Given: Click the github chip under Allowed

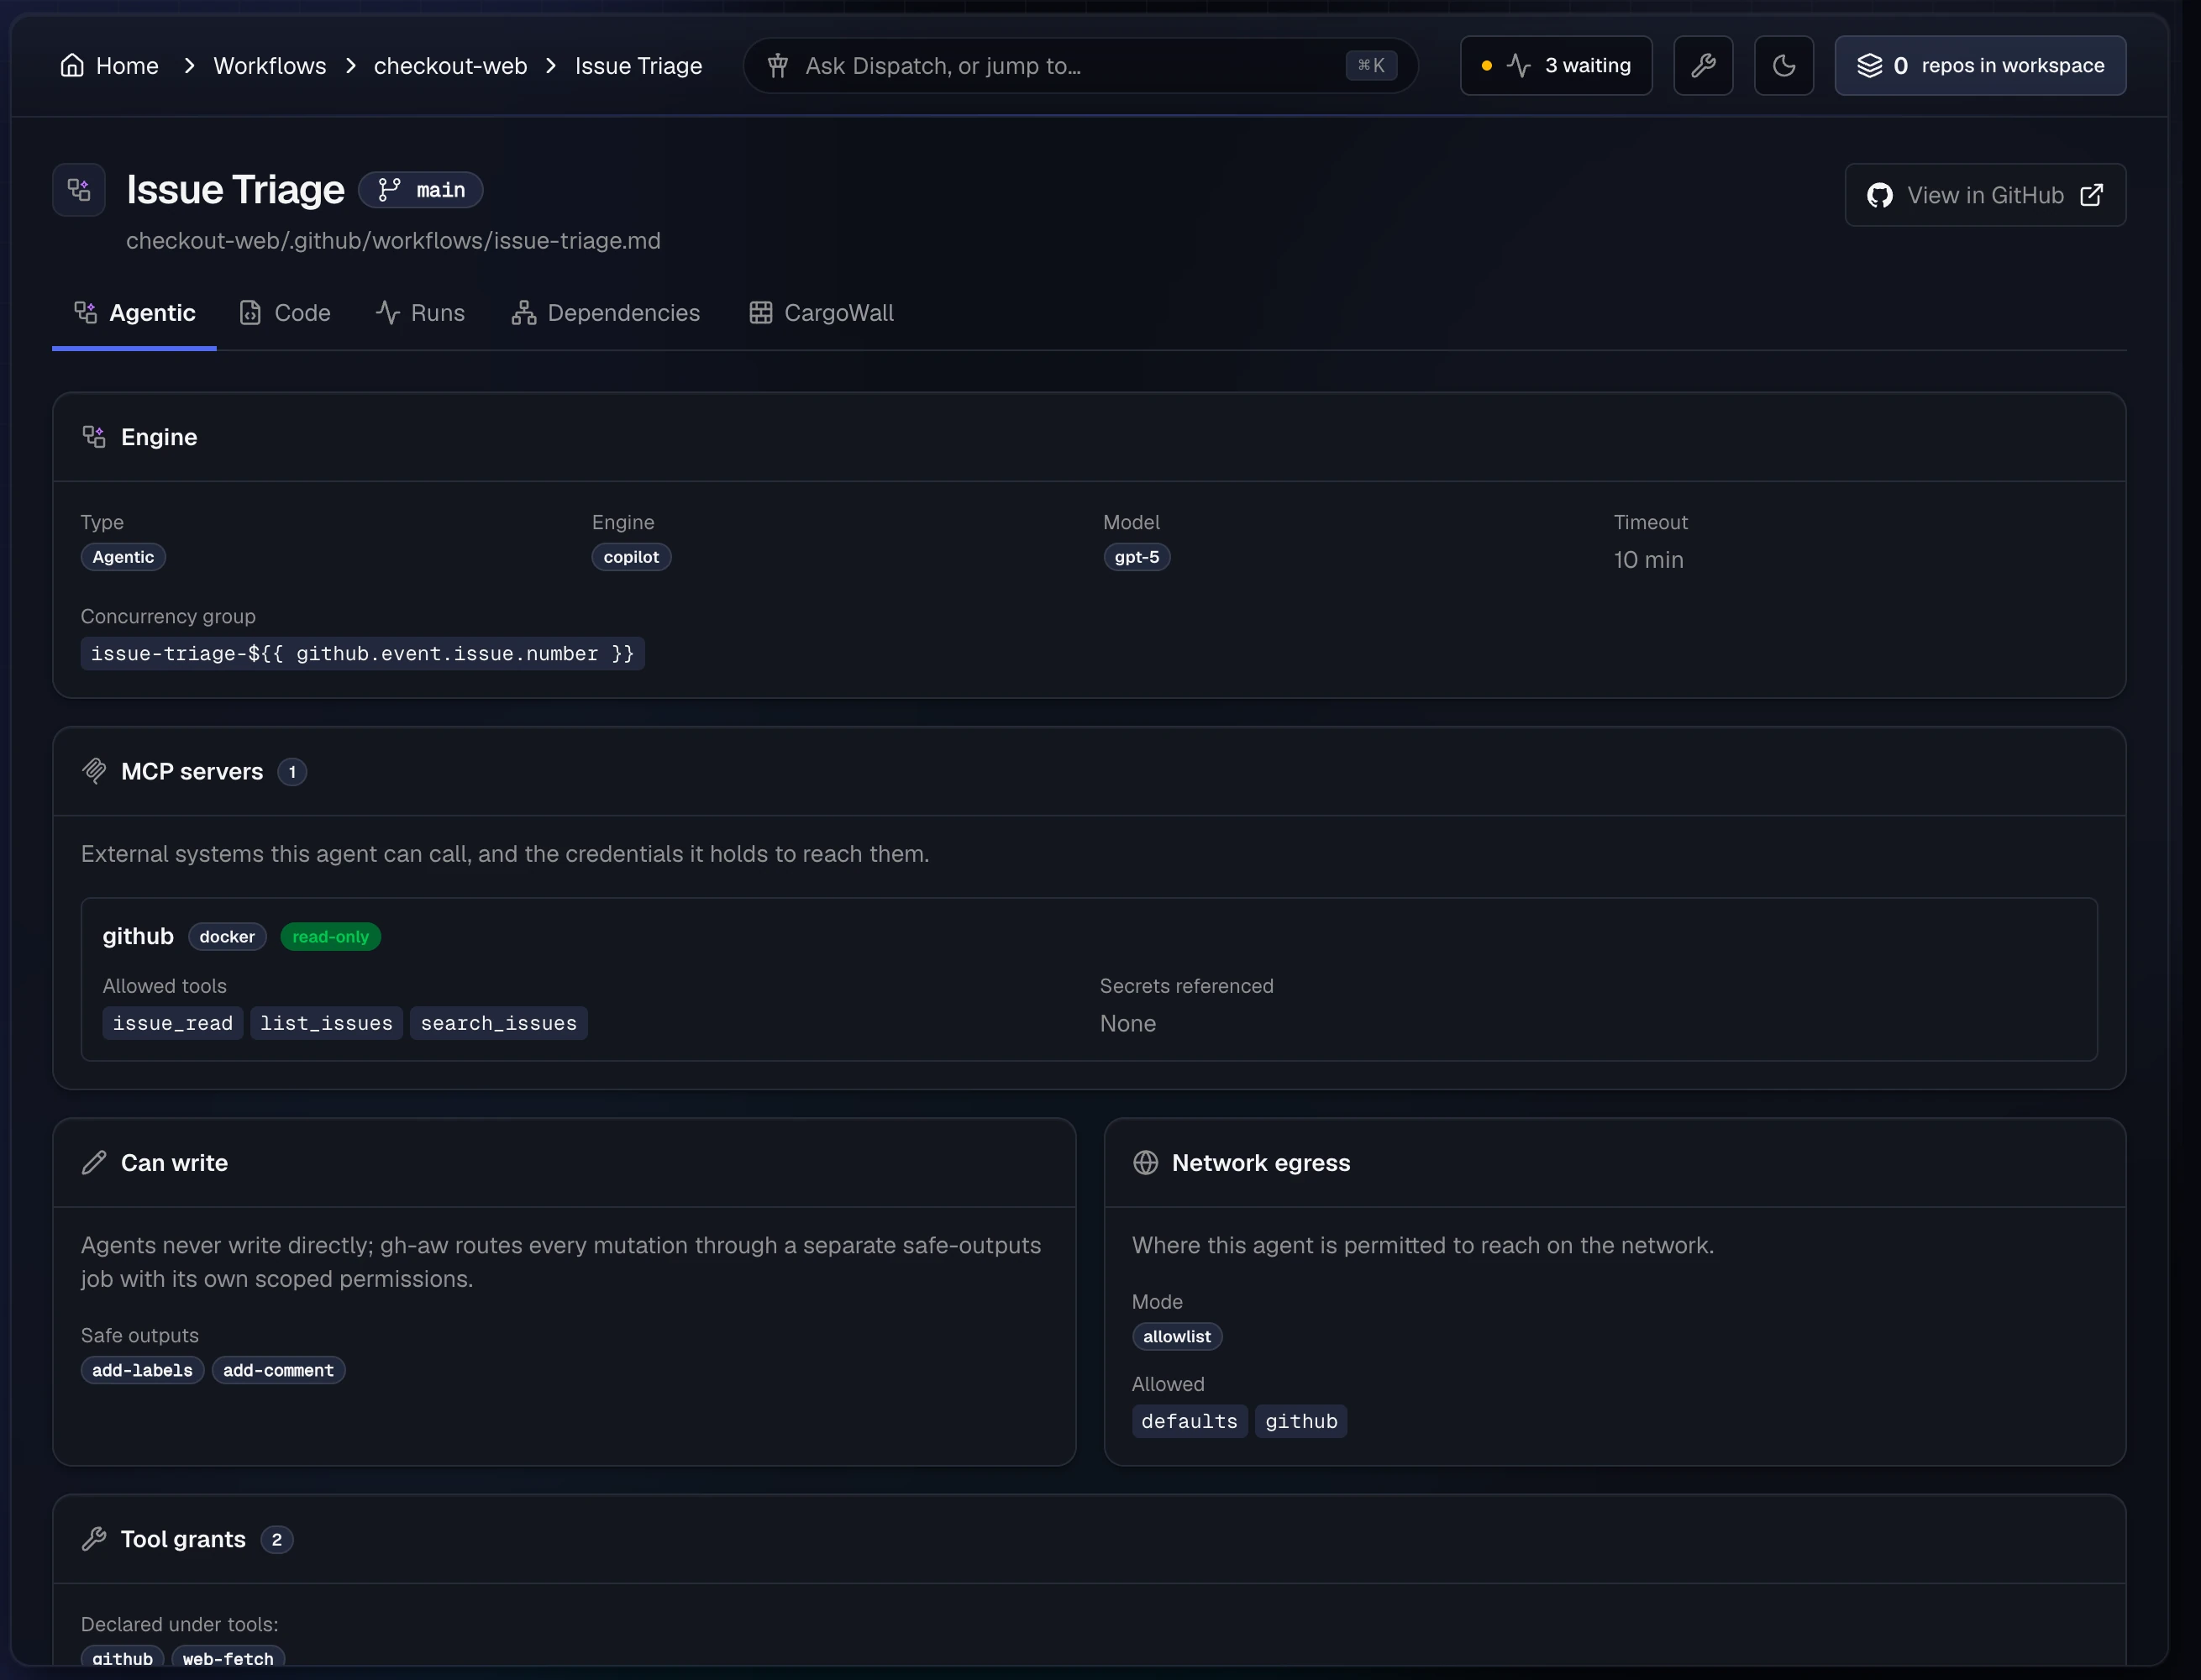Looking at the screenshot, I should [x=1301, y=1421].
